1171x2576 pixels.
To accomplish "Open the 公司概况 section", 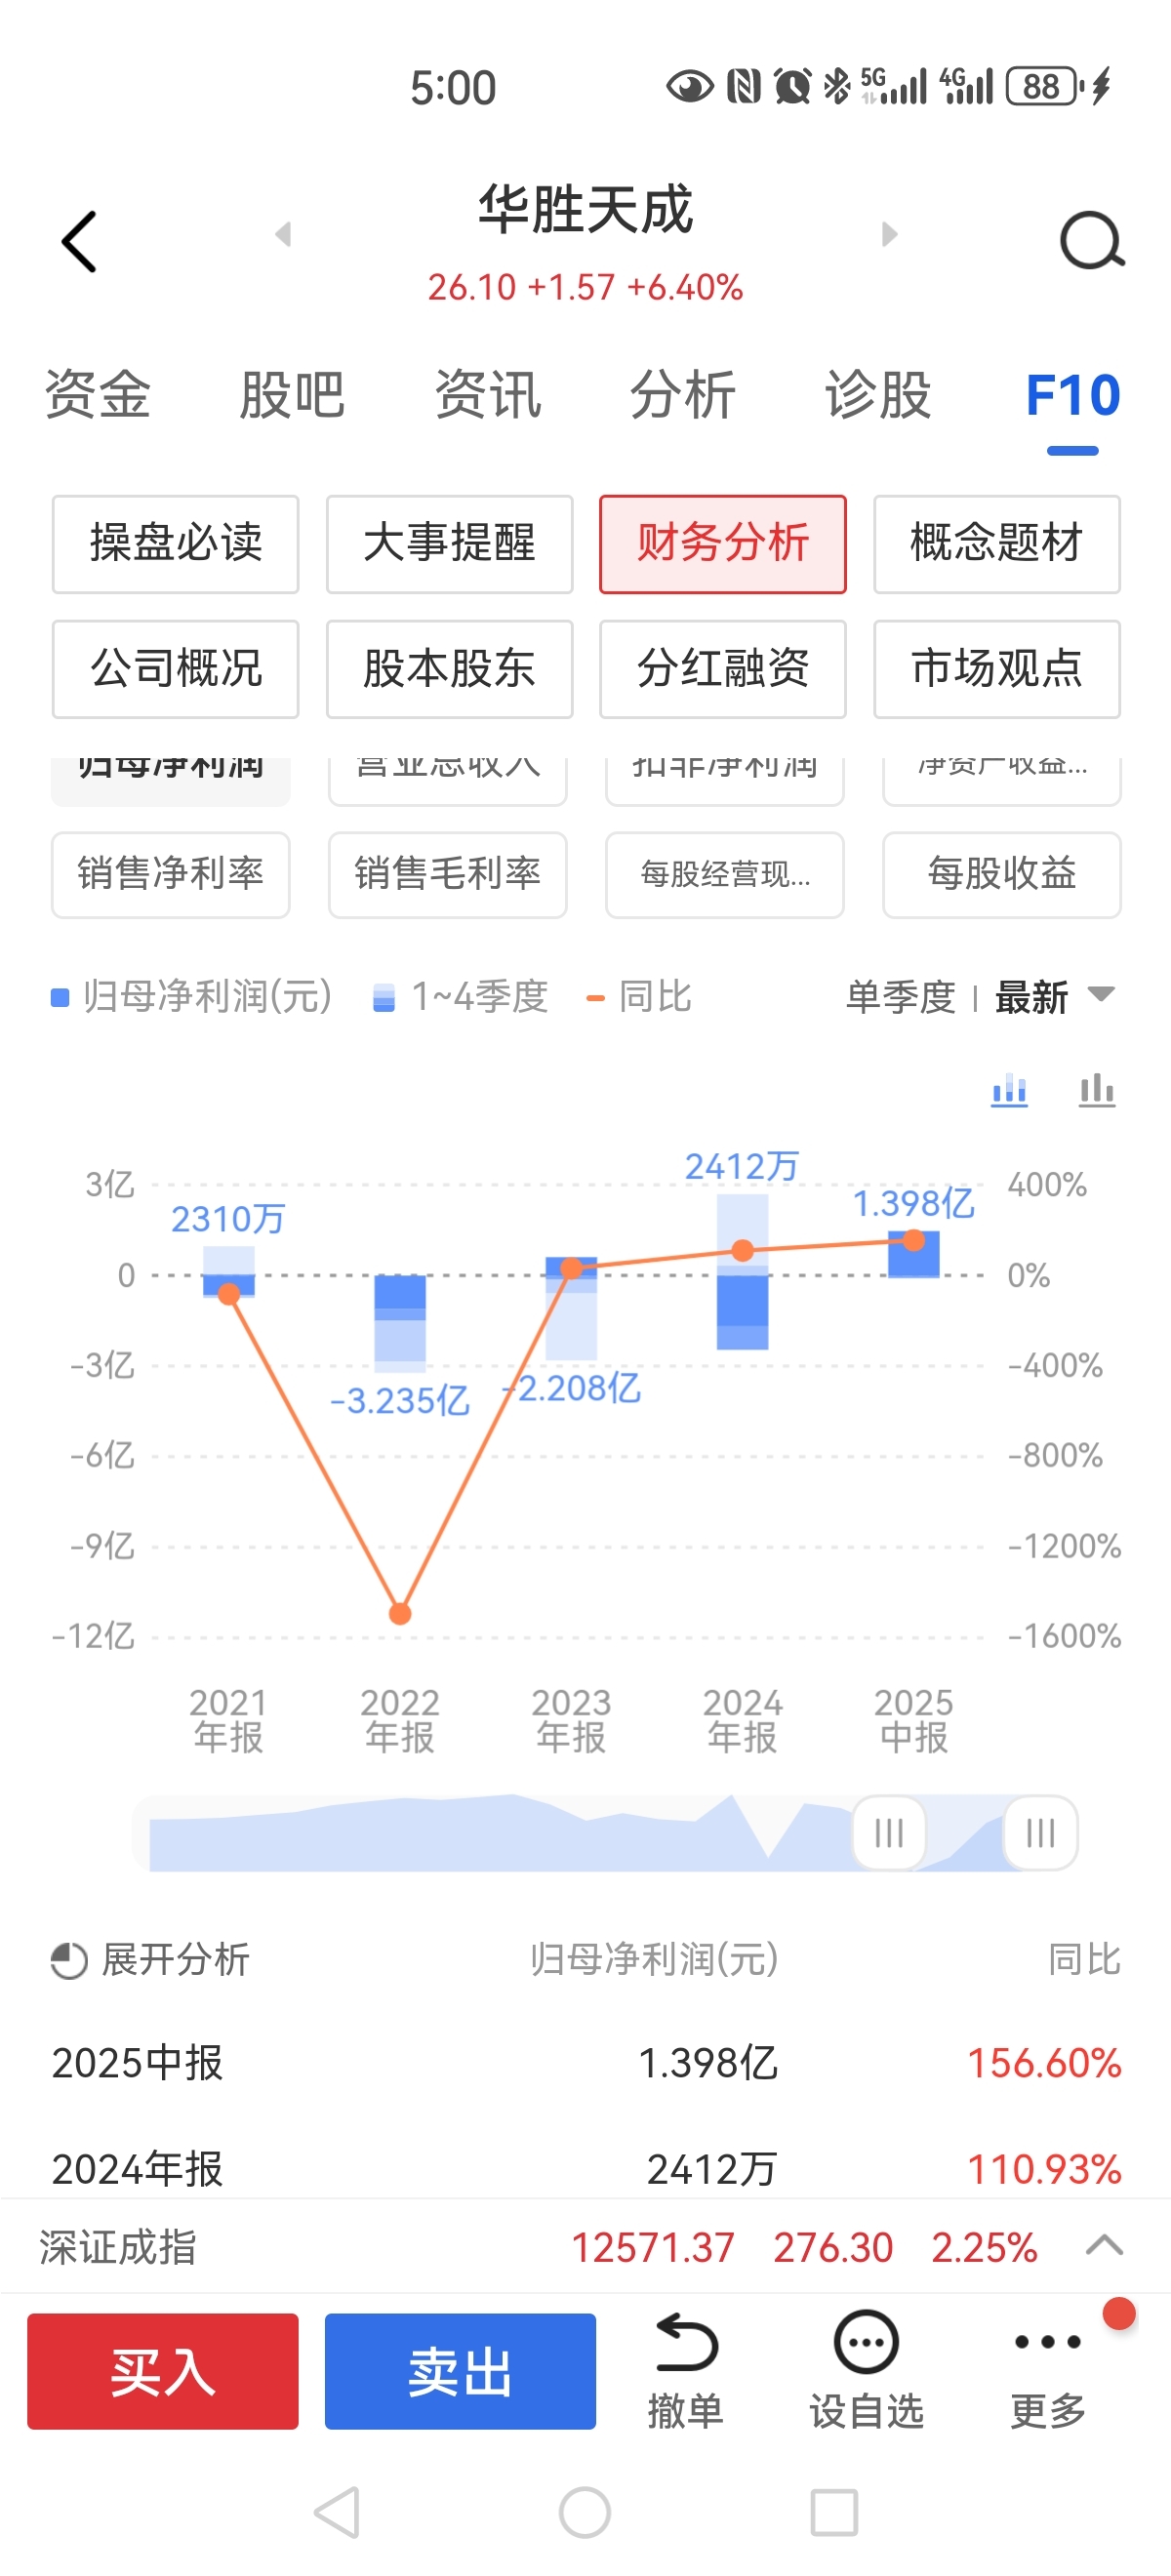I will pos(175,669).
